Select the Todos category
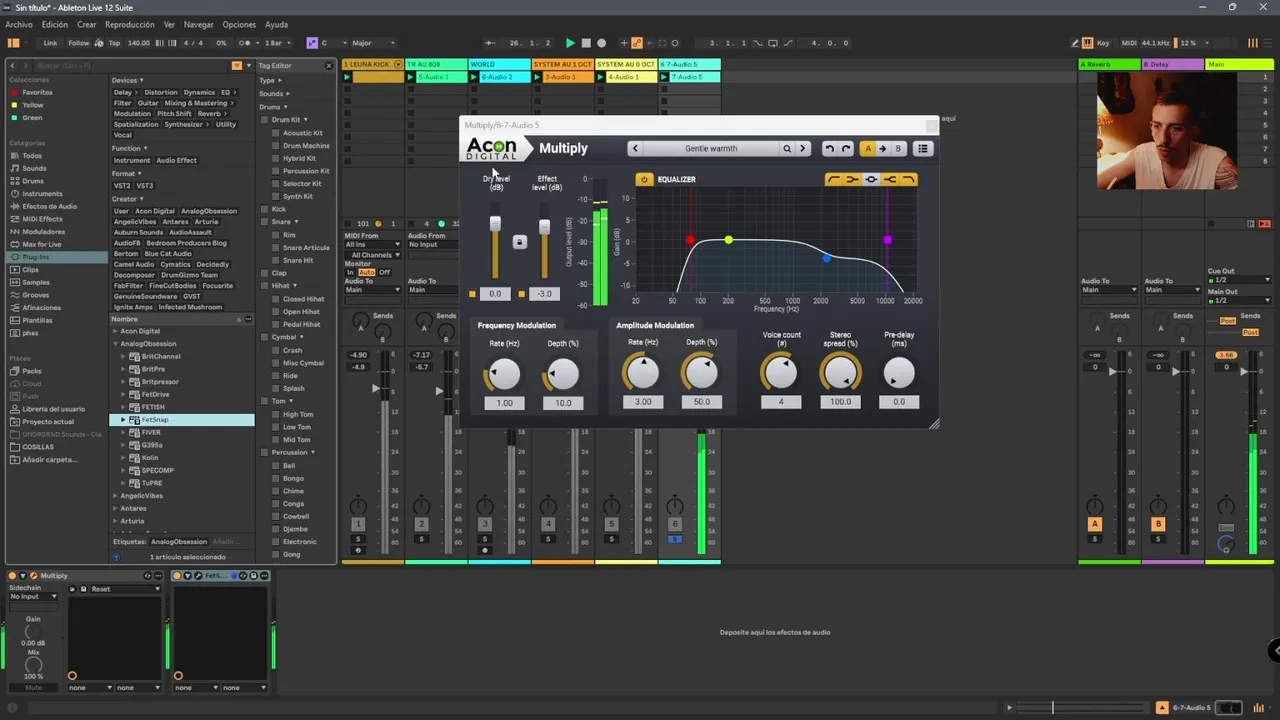This screenshot has width=1280, height=720. click(32, 156)
